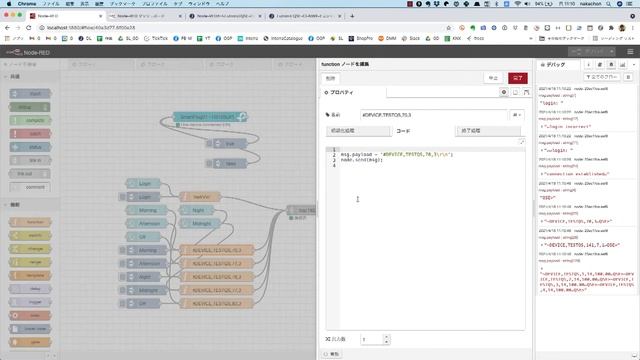Click the 削除 delete button in tray
The width and height of the screenshot is (640, 360).
(x=330, y=78)
